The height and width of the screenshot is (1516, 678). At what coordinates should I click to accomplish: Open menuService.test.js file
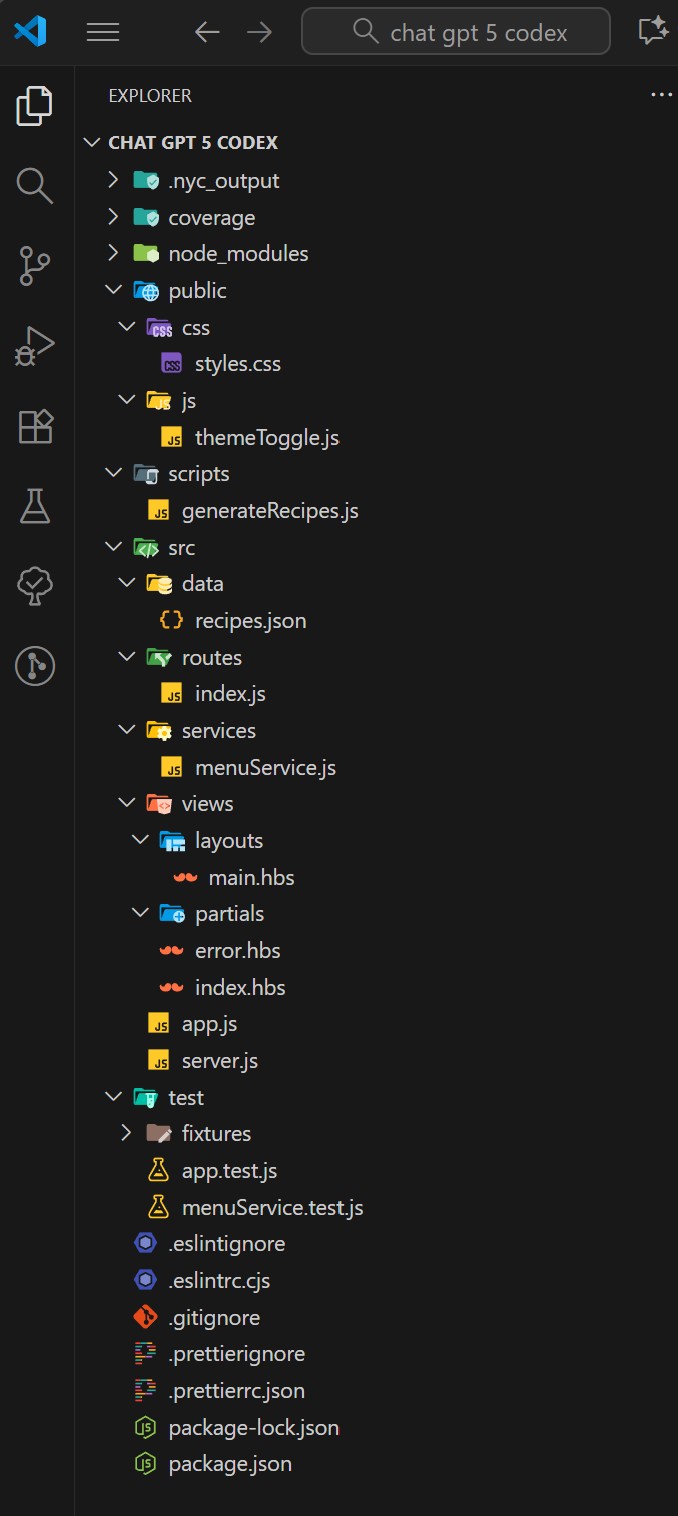[272, 1207]
